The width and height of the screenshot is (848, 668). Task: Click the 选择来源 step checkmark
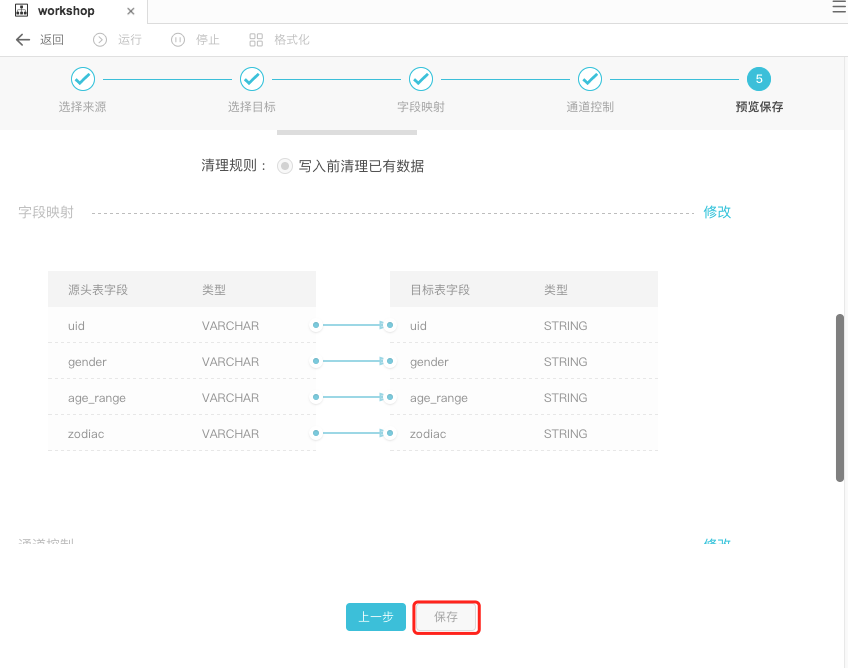[83, 79]
